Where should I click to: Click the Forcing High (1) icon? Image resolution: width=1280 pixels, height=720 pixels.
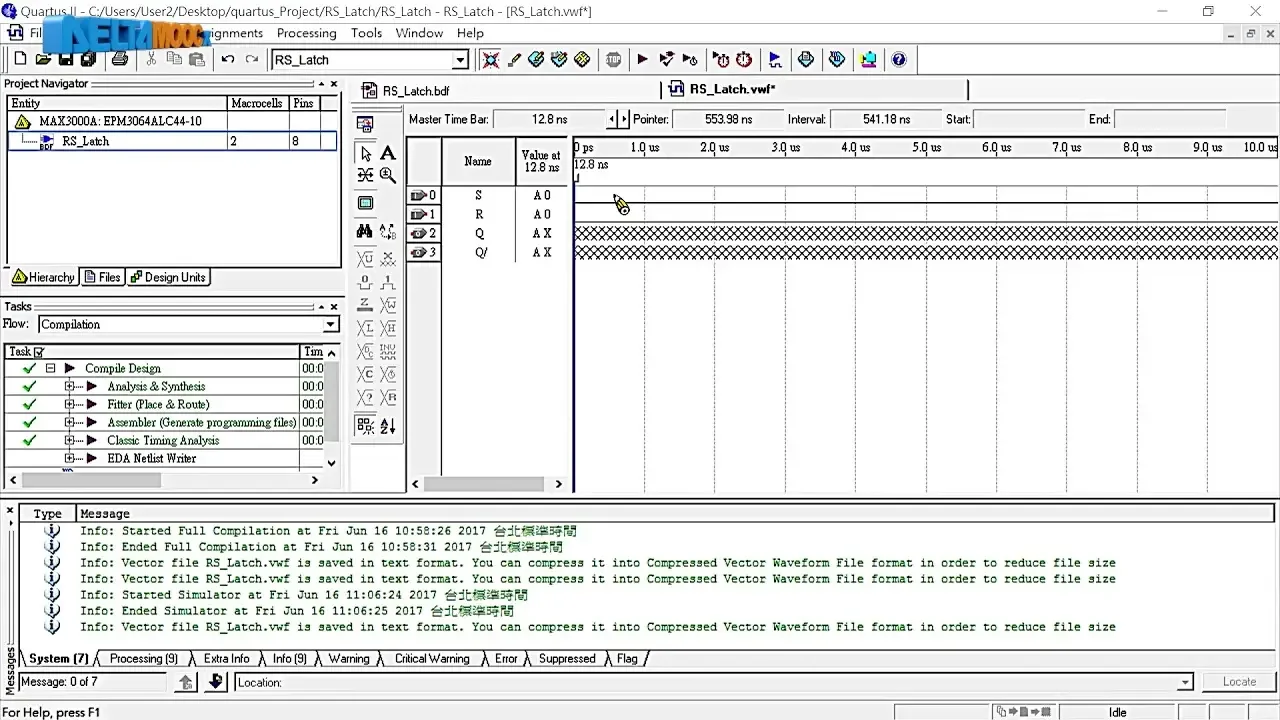(388, 282)
